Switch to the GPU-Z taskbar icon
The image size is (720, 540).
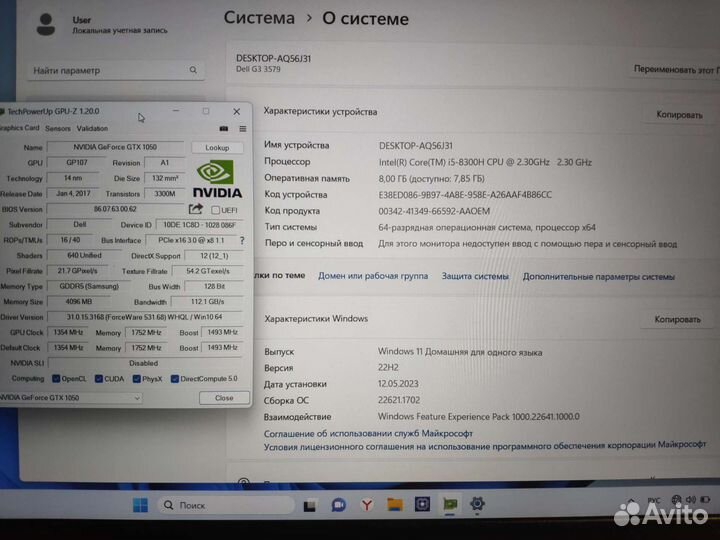(450, 504)
